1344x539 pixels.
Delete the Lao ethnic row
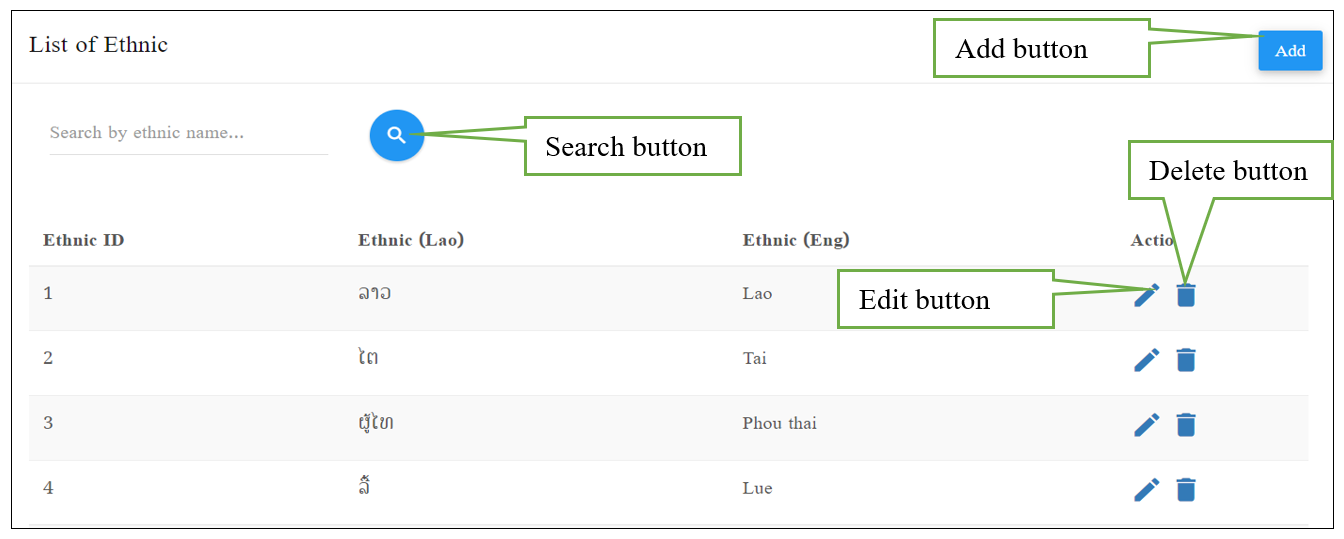(1186, 295)
